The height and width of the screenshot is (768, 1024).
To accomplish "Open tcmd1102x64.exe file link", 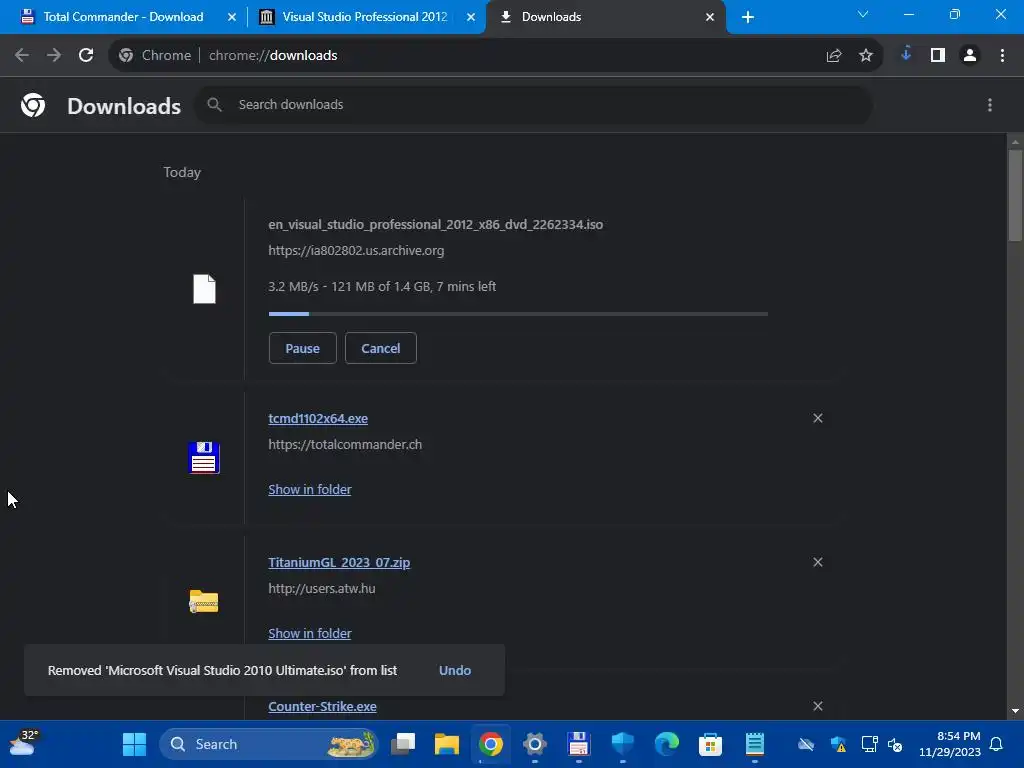I will [318, 419].
